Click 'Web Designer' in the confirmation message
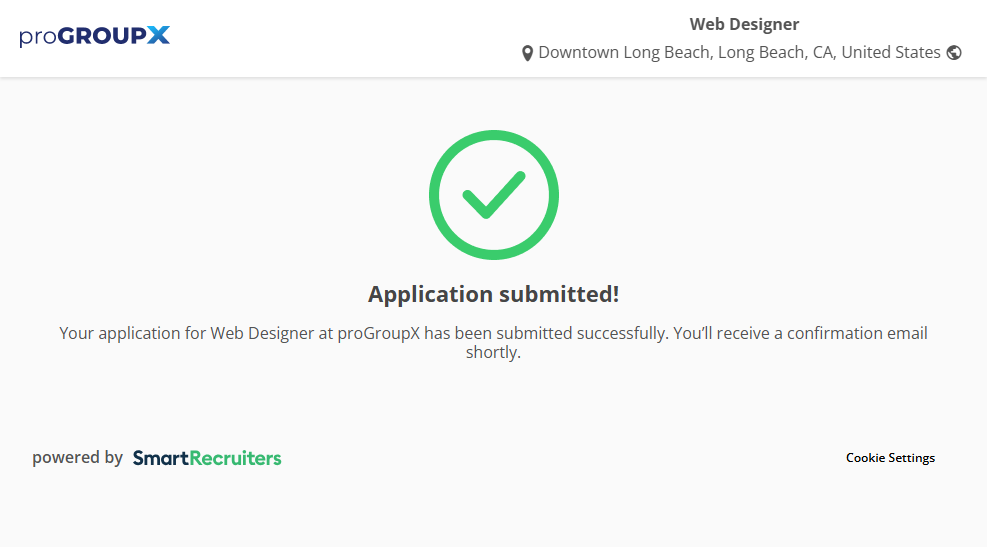 pyautogui.click(x=261, y=333)
